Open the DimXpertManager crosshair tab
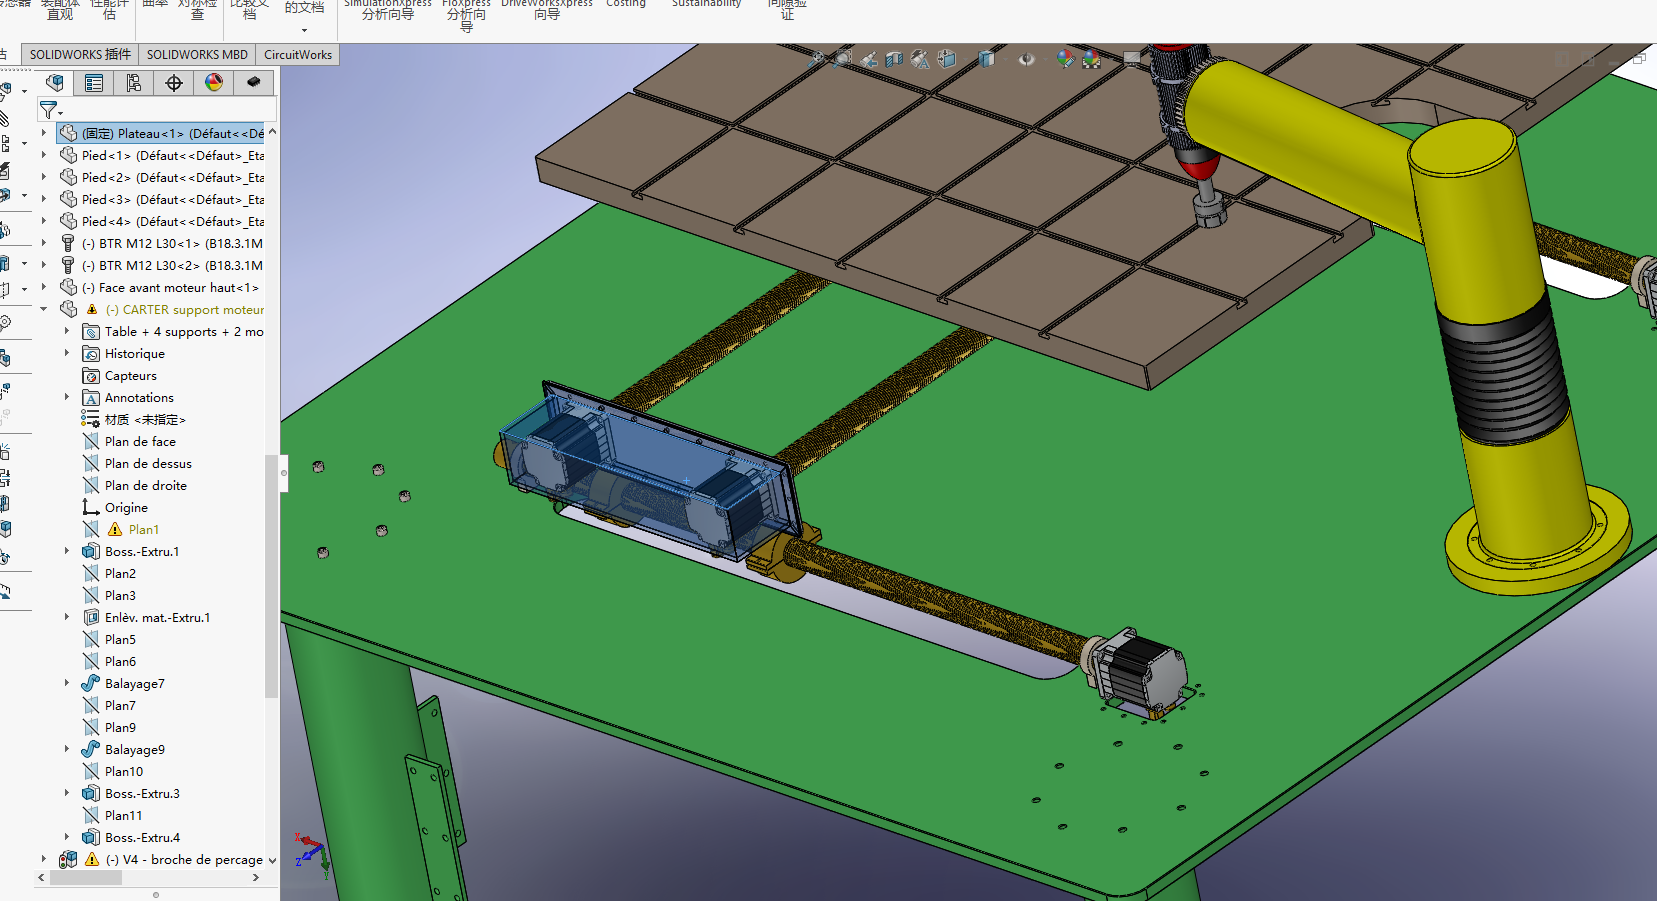The height and width of the screenshot is (901, 1657). (174, 83)
